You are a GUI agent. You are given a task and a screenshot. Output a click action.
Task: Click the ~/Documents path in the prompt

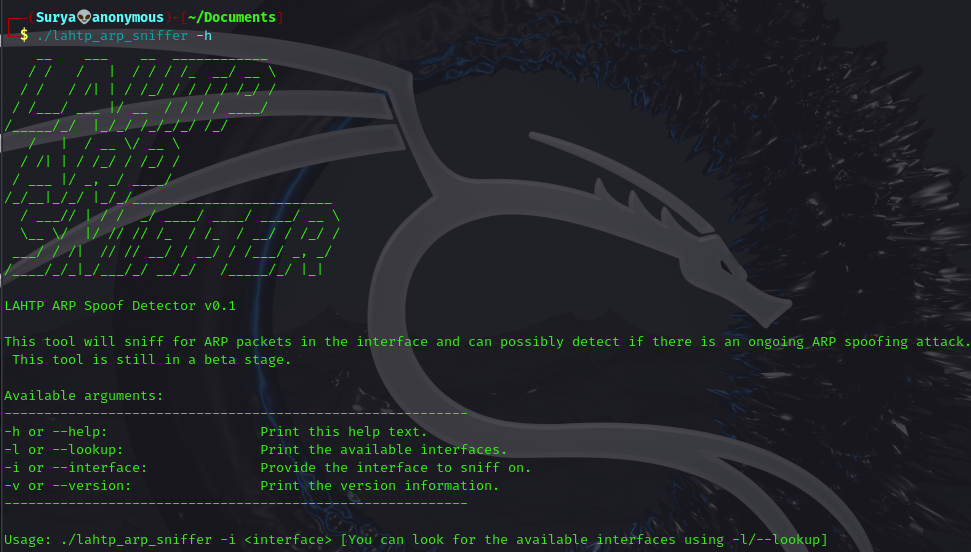point(232,17)
